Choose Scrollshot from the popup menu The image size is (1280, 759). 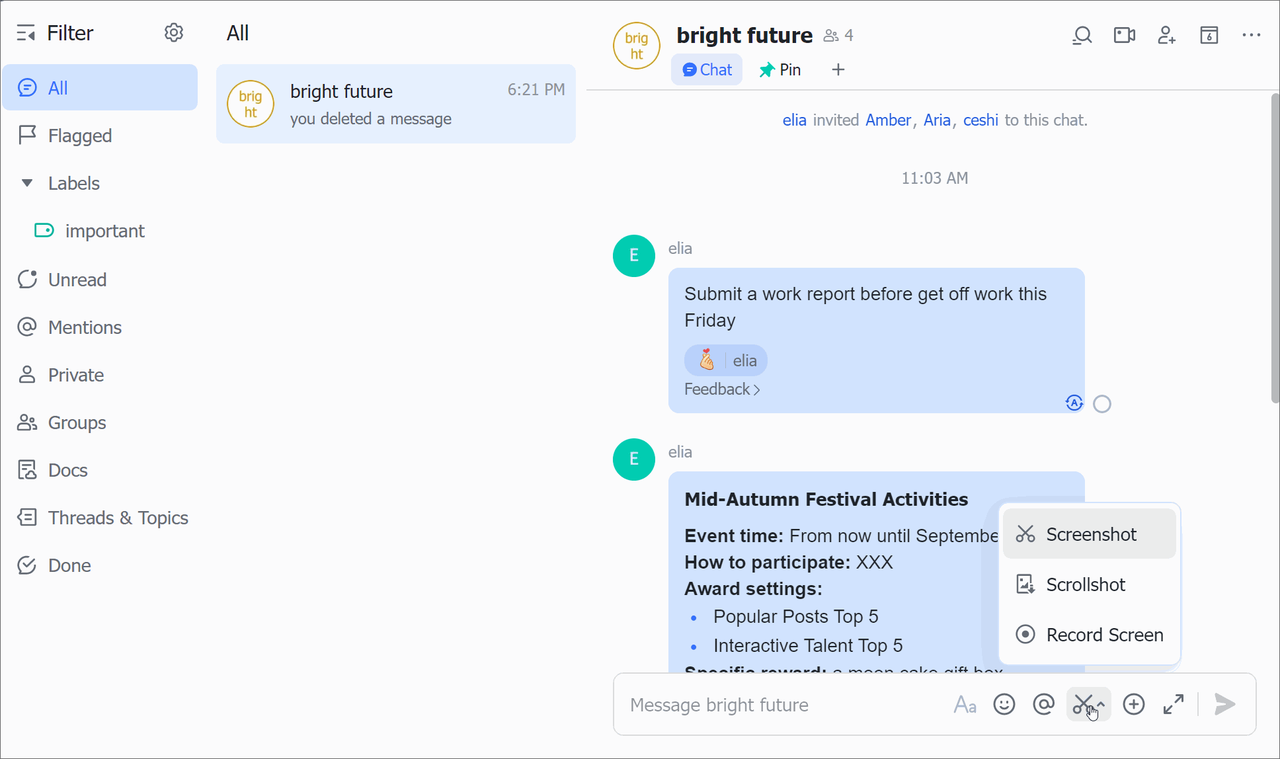point(1085,585)
